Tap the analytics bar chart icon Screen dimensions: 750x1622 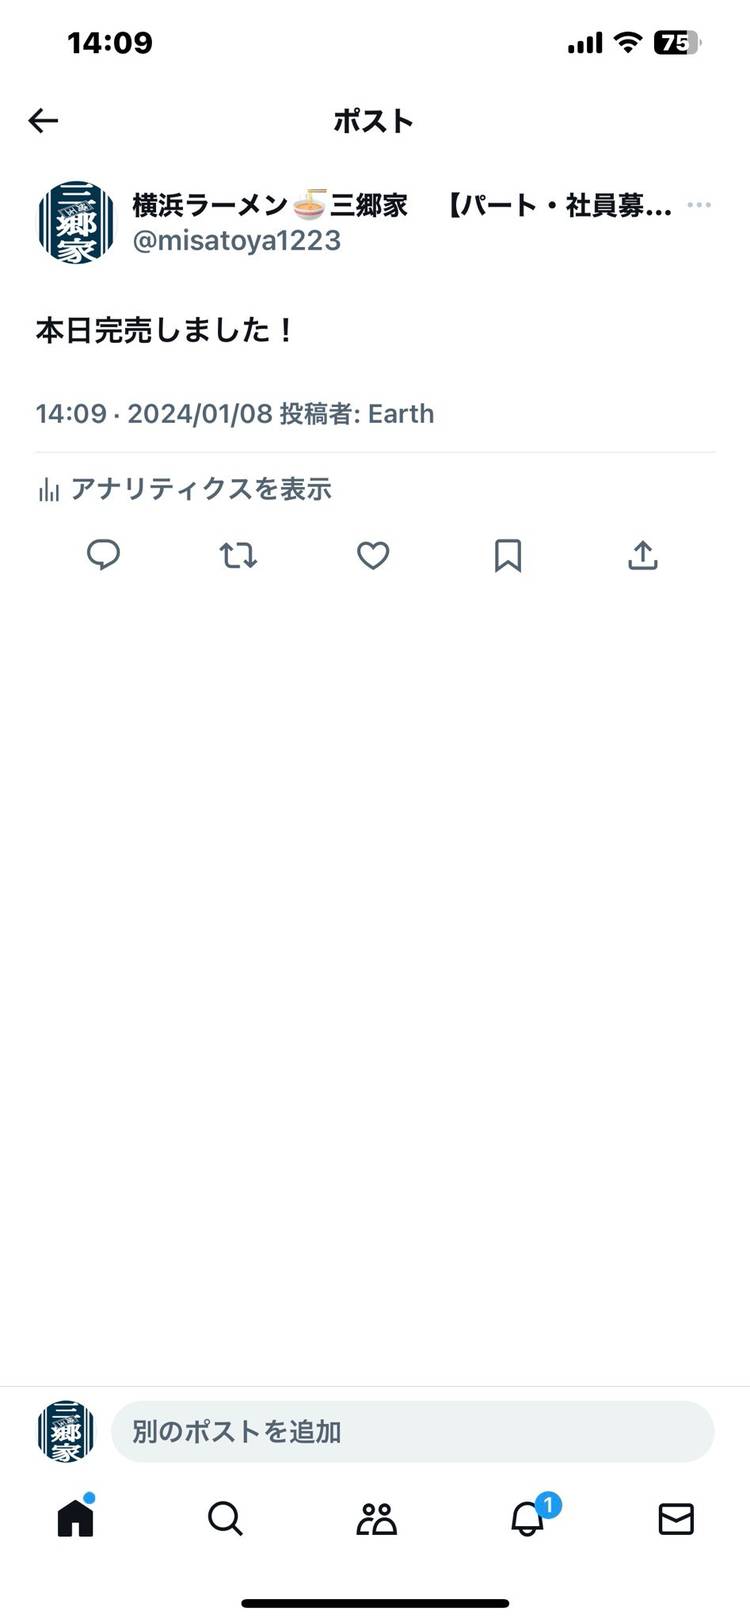coord(47,489)
